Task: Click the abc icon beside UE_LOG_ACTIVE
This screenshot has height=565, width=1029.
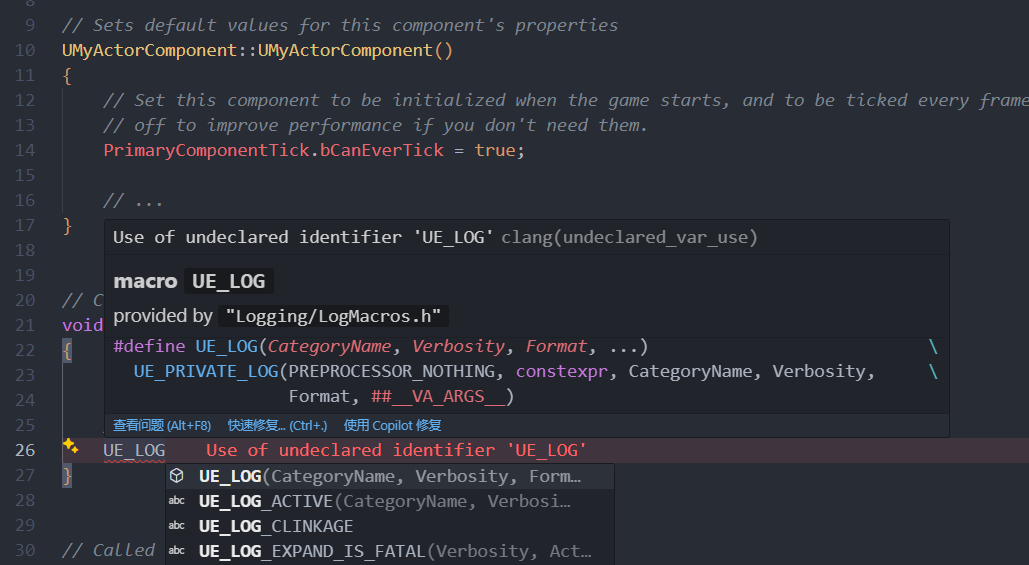Action: point(177,501)
